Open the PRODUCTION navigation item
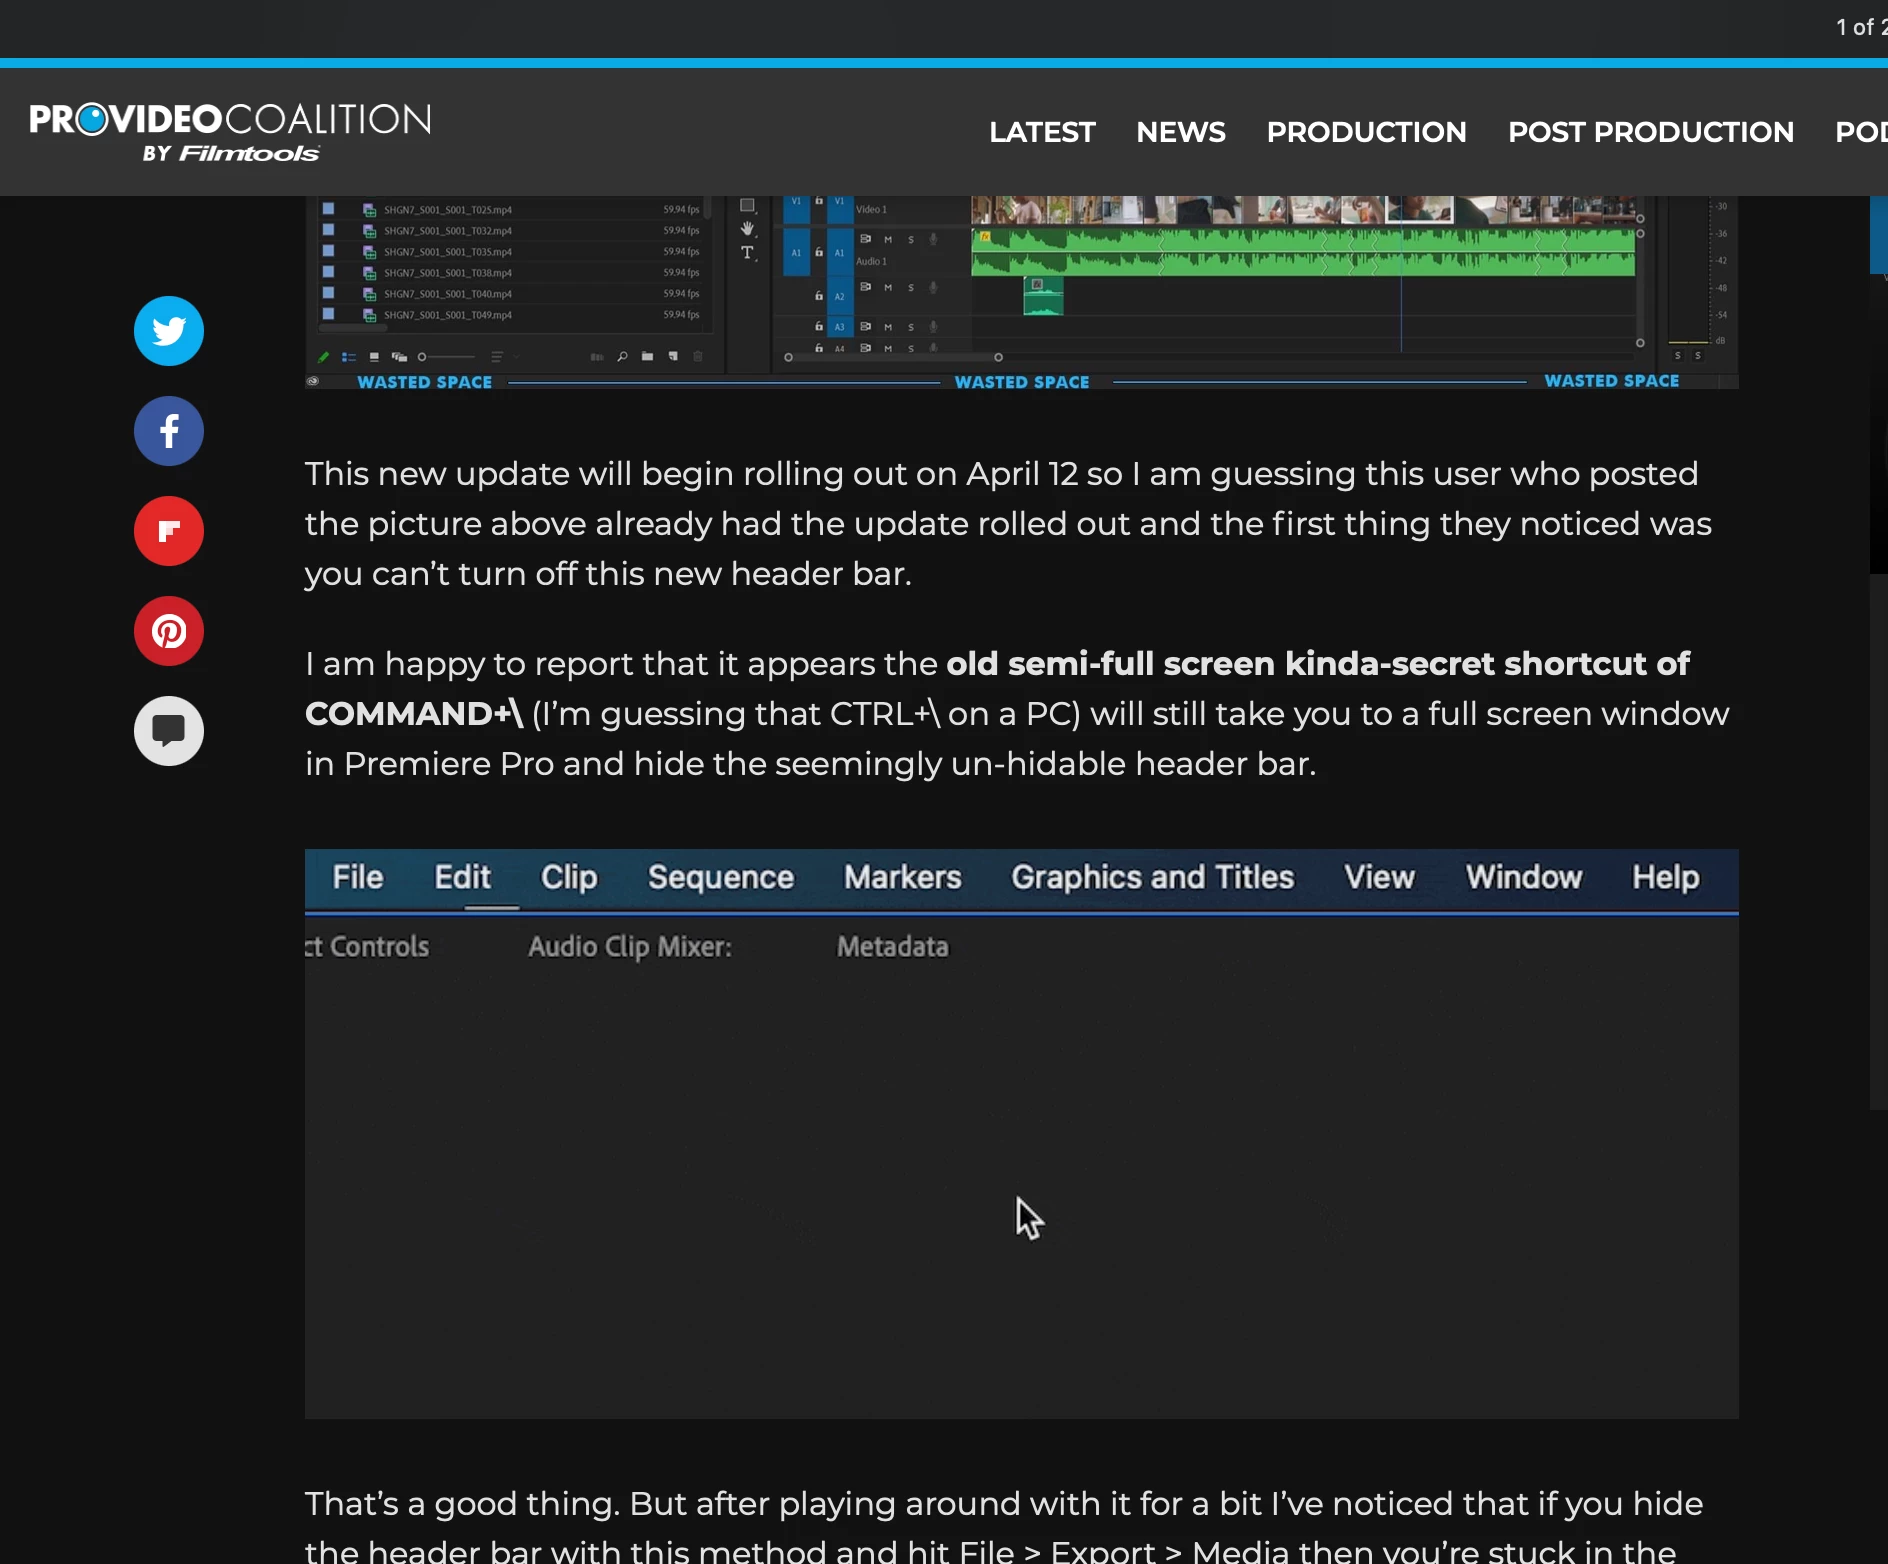Image resolution: width=1888 pixels, height=1564 pixels. [x=1366, y=132]
